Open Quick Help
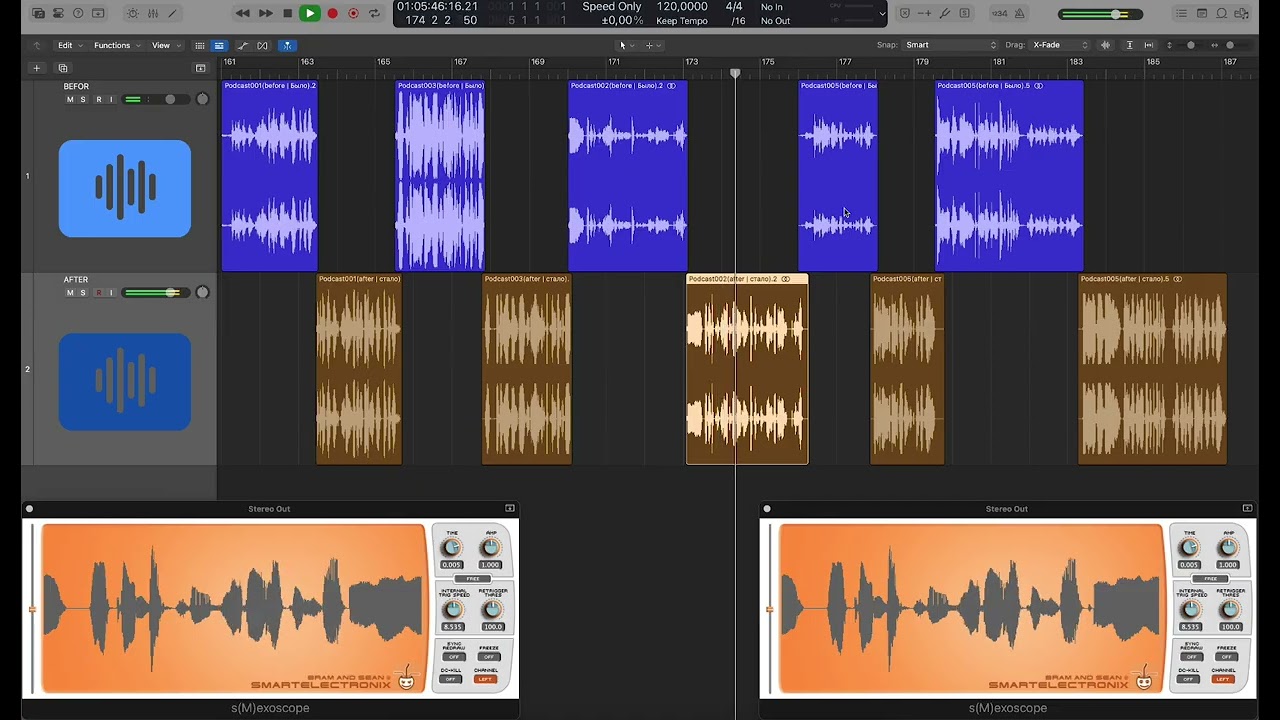The image size is (1280, 720). click(78, 14)
